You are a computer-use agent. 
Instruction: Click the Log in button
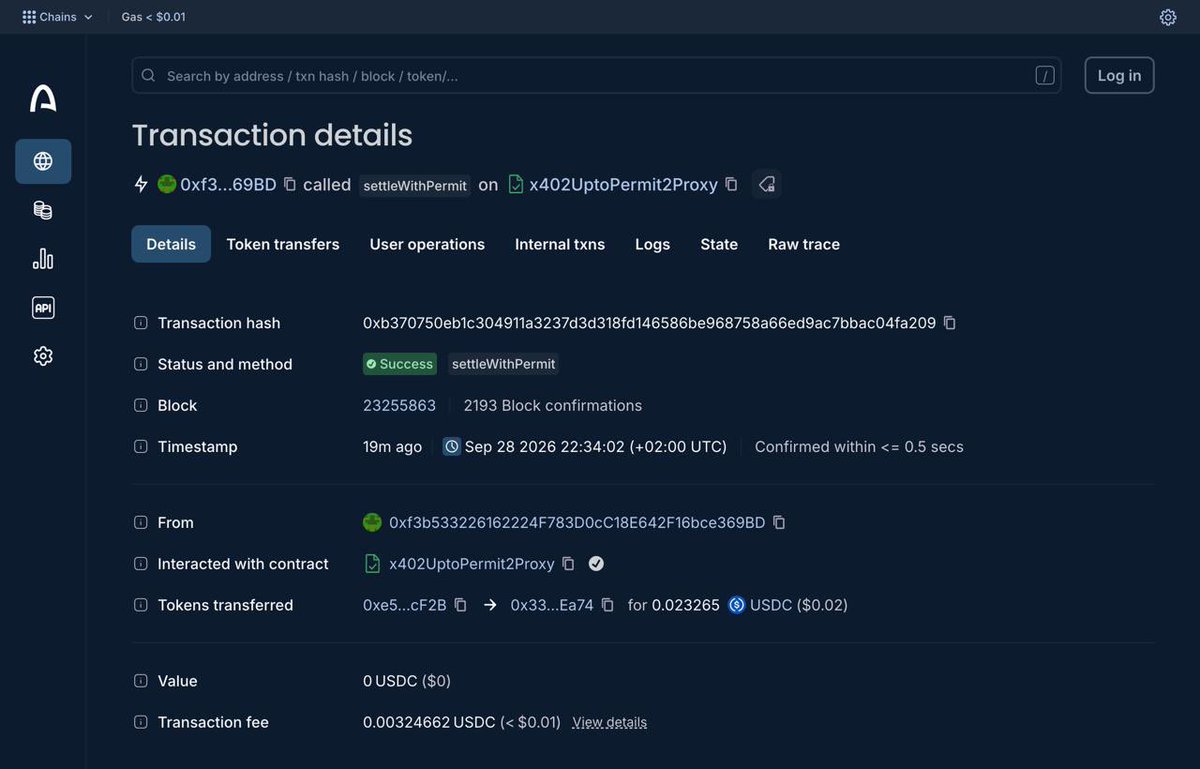(1119, 75)
